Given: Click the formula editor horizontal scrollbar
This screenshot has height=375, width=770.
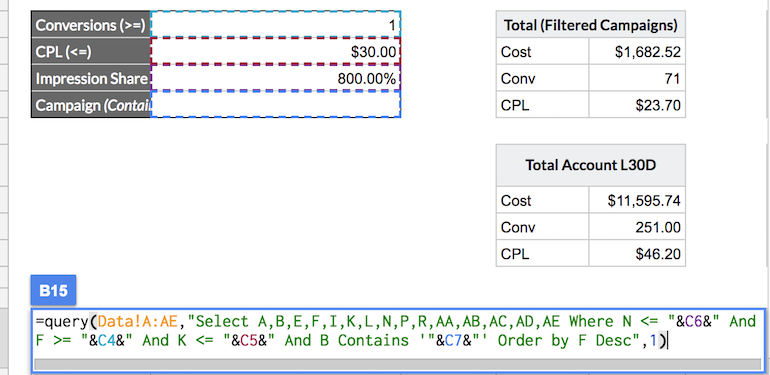Looking at the screenshot, I should click(398, 364).
